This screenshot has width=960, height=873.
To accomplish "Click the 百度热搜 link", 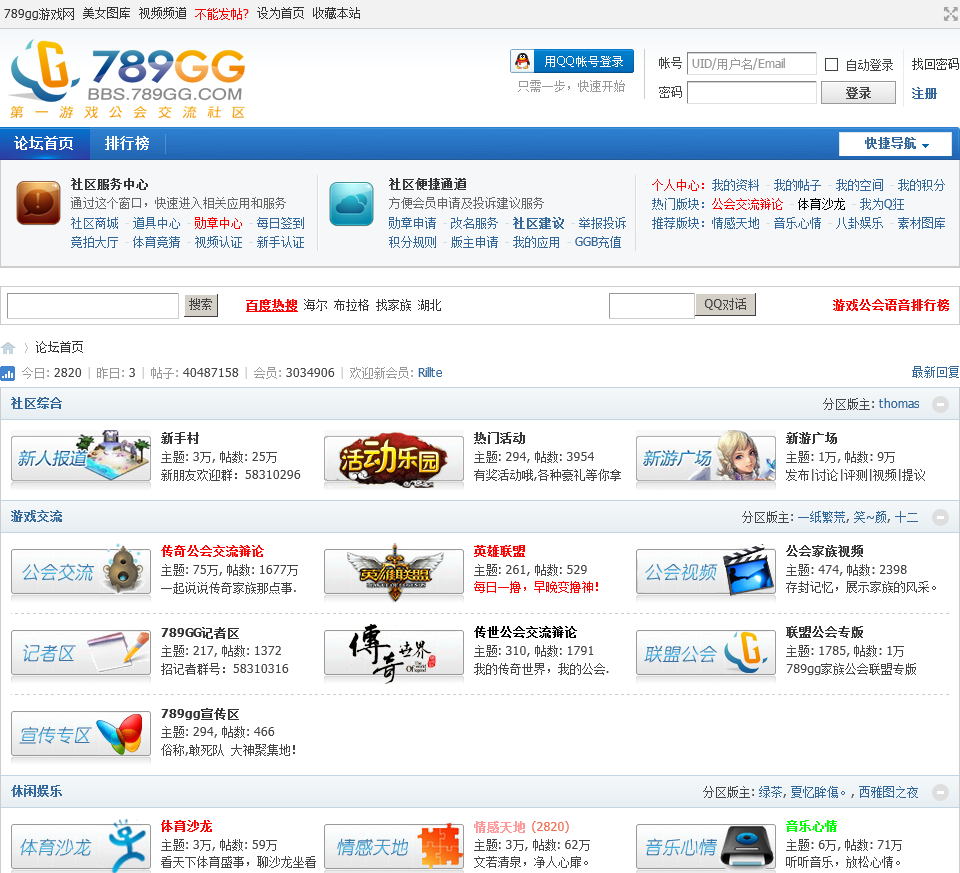I will click(271, 305).
